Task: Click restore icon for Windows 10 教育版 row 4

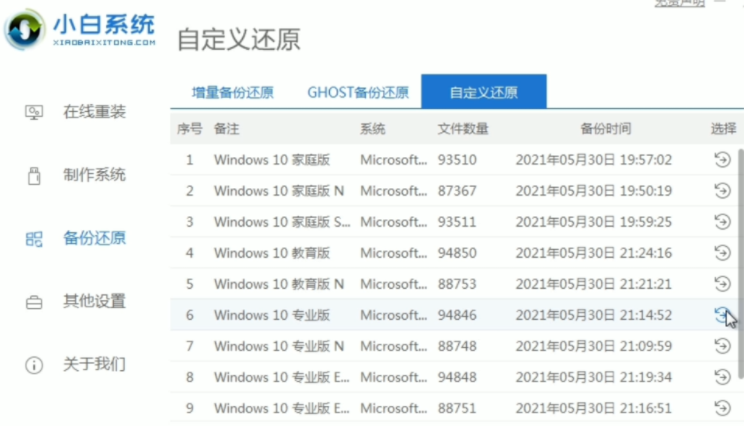Action: tap(722, 253)
